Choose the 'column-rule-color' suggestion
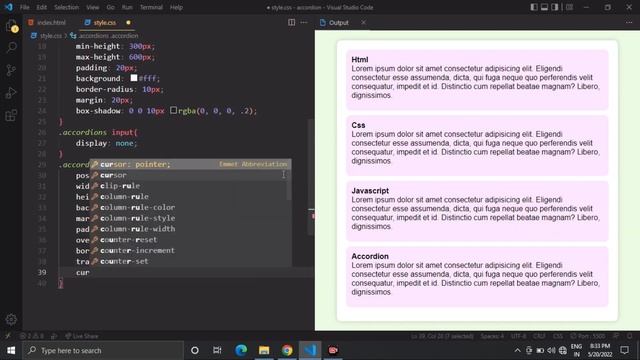The height and width of the screenshot is (360, 640). pos(190,207)
